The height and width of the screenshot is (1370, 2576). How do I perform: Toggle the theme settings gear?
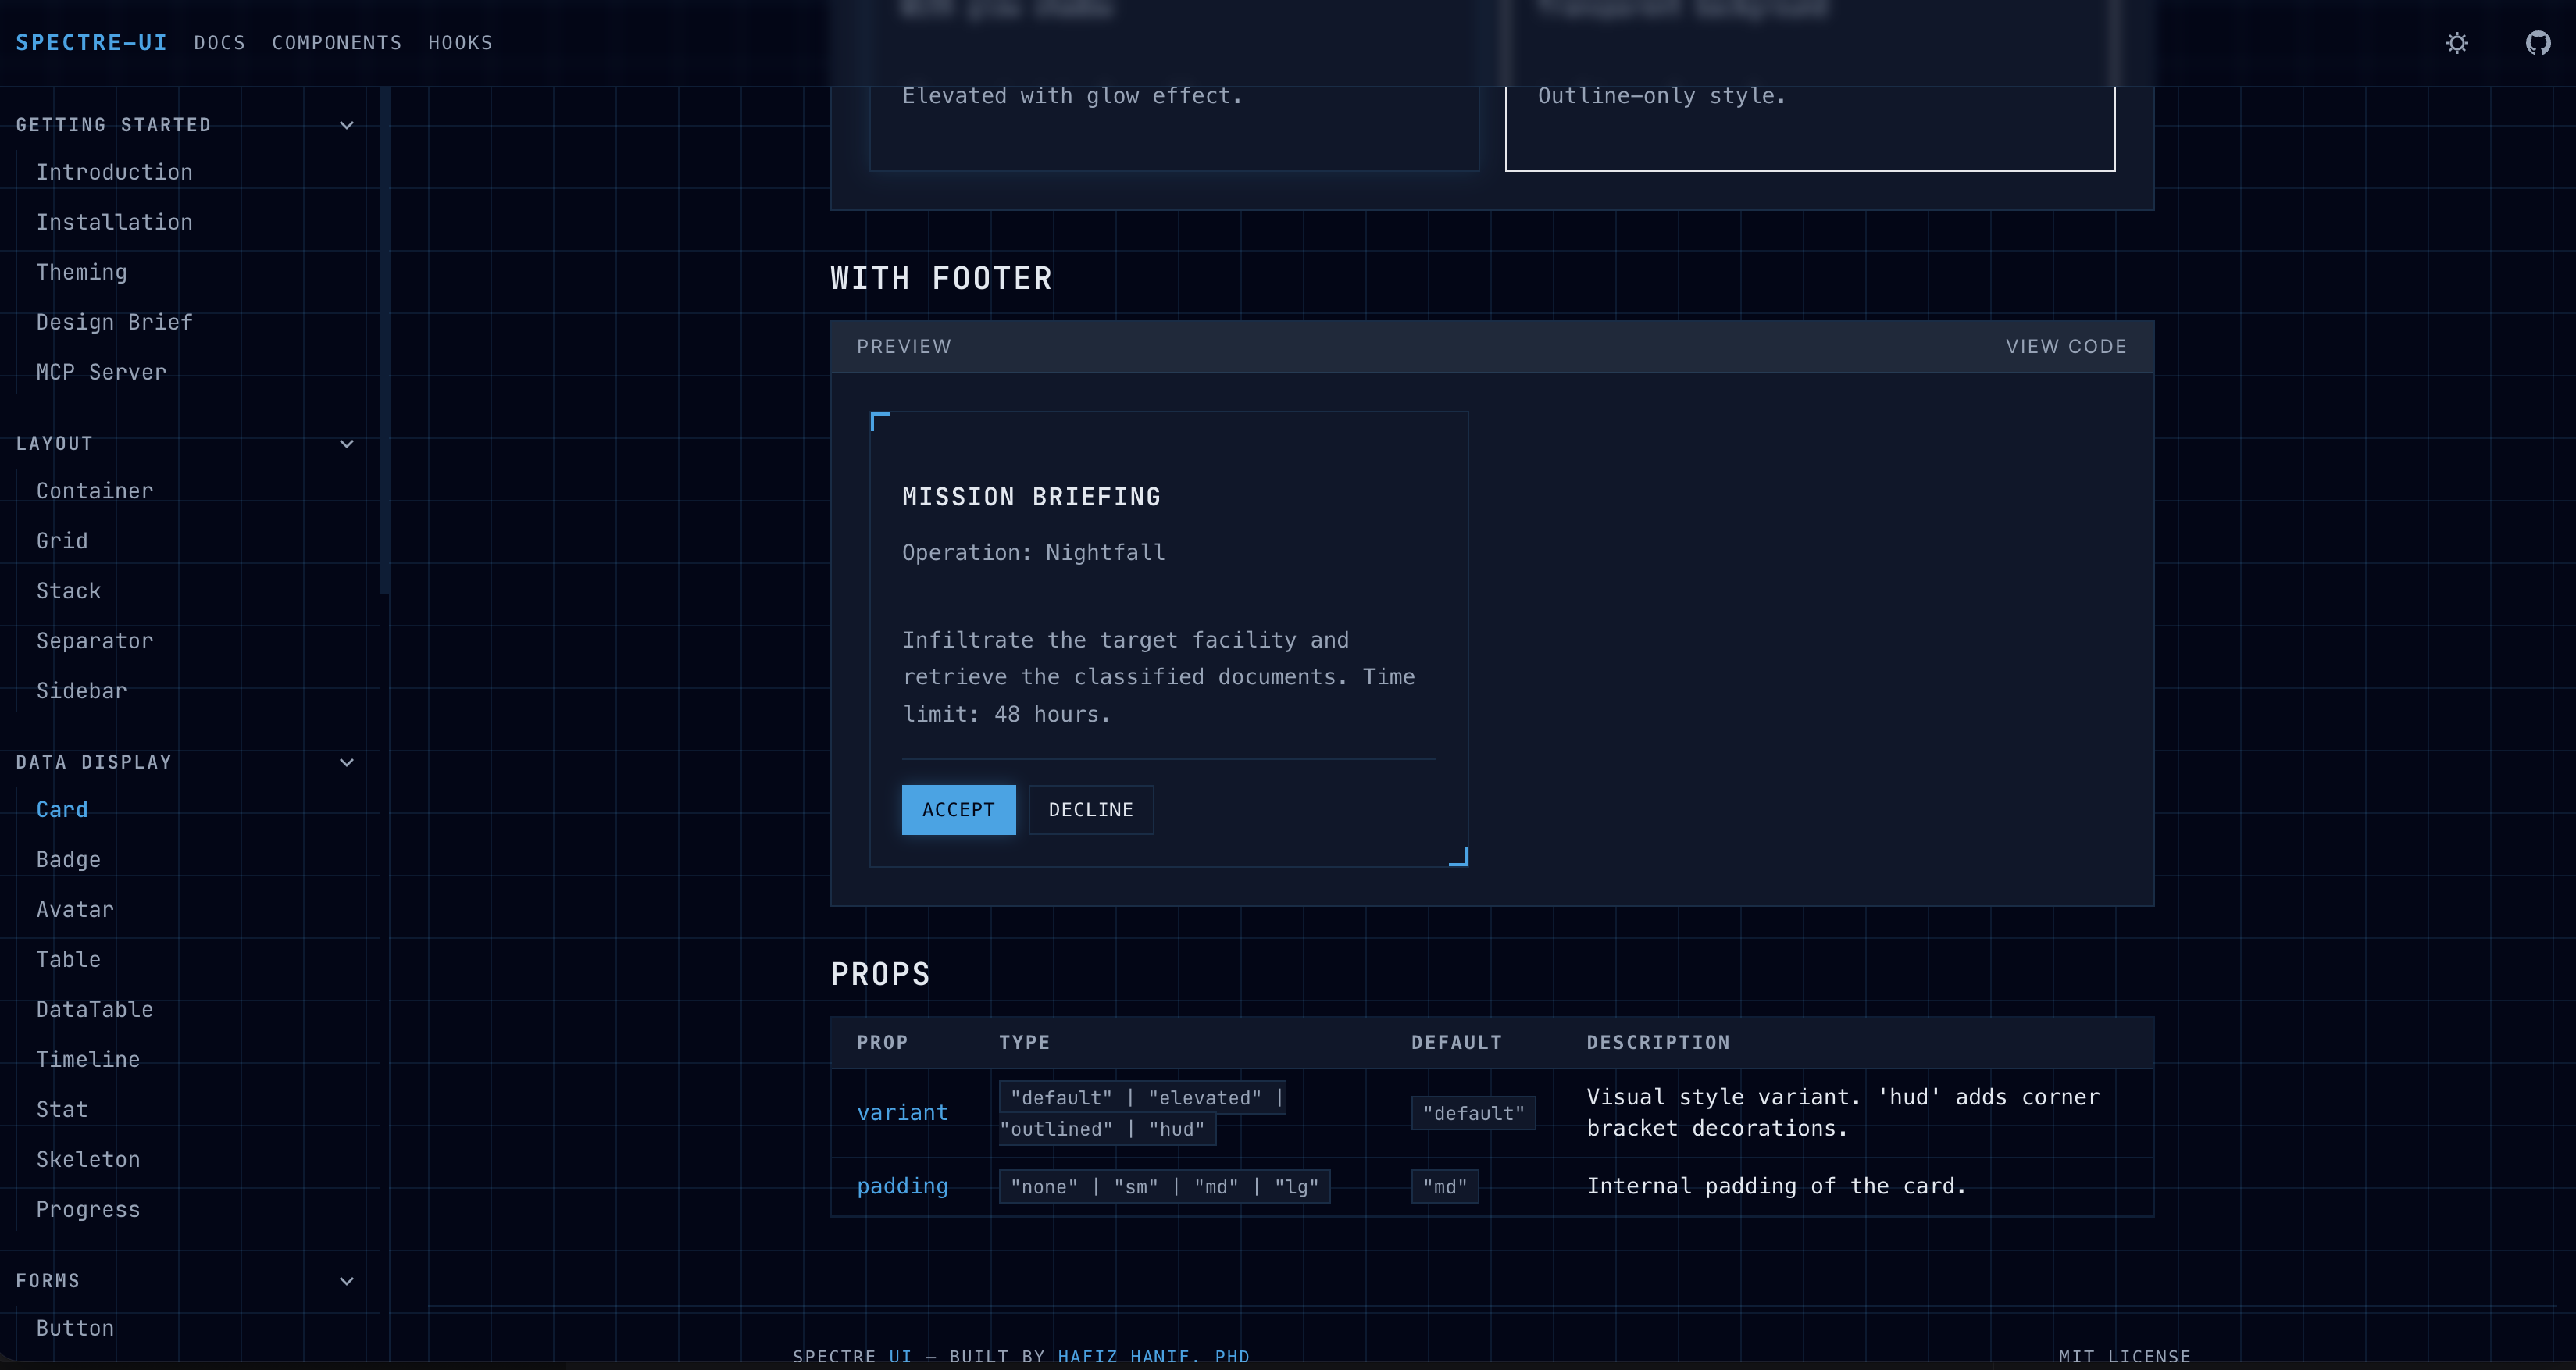(2458, 43)
